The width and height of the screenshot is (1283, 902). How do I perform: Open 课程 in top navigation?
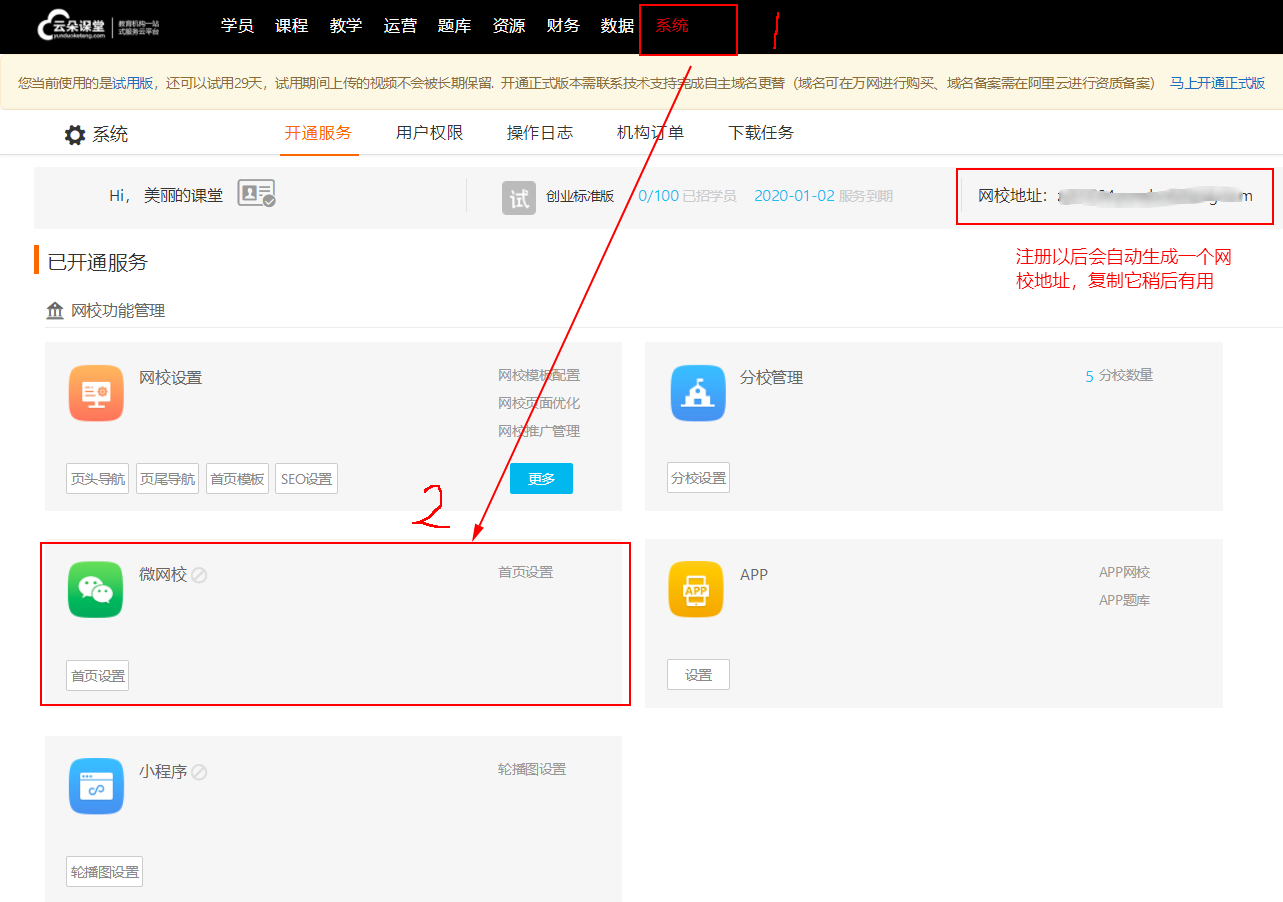[x=291, y=26]
